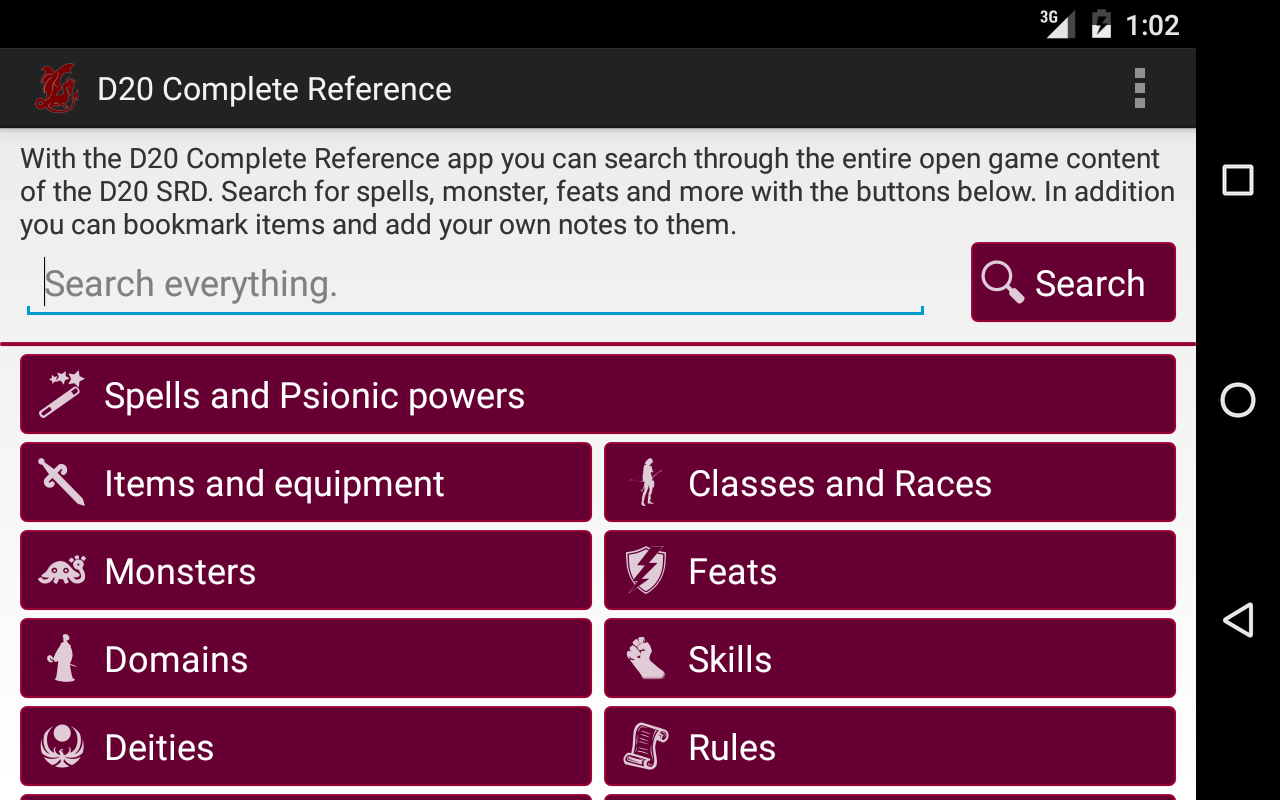Open the Skills category

coord(890,658)
